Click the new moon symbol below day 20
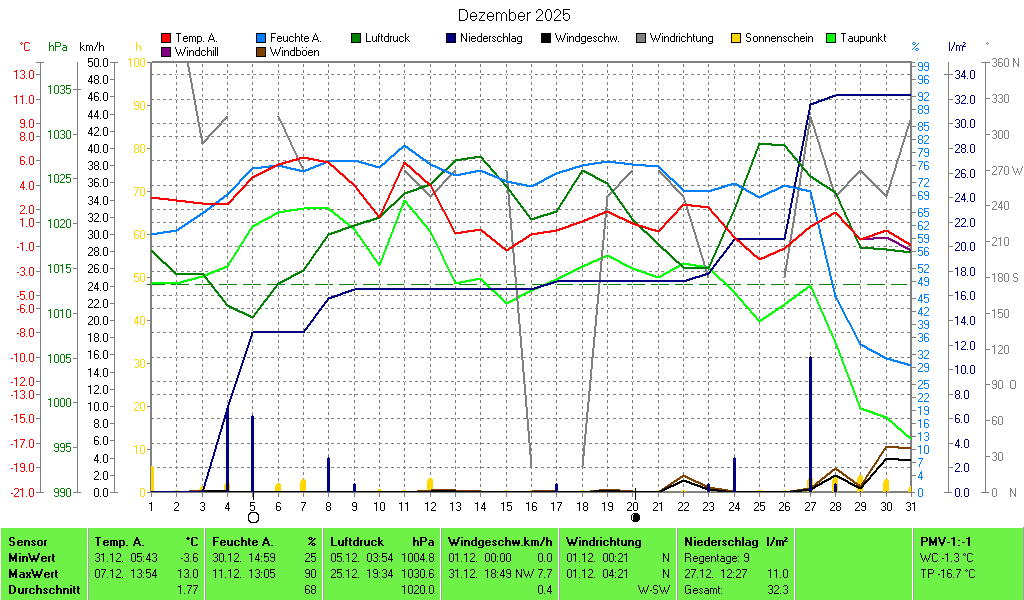 tap(635, 517)
